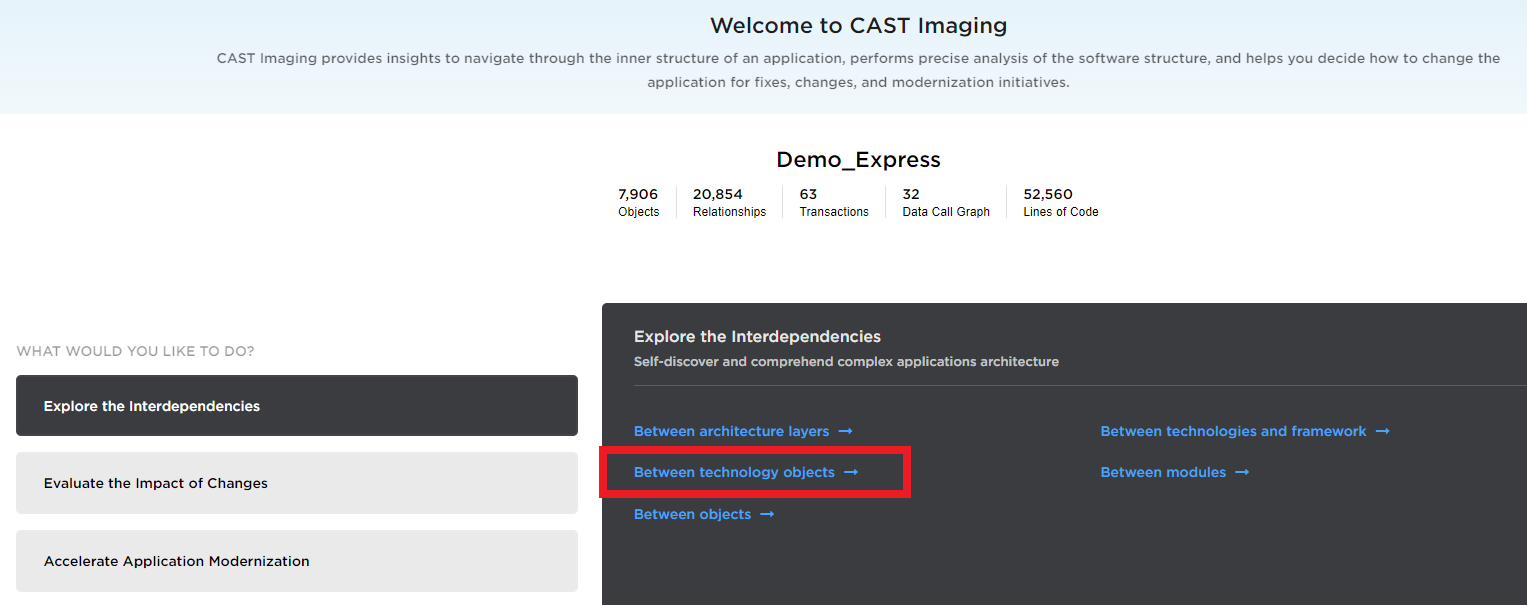Click the 63 Transactions statistic
Viewport: 1527px width, 605px height.
tap(834, 202)
